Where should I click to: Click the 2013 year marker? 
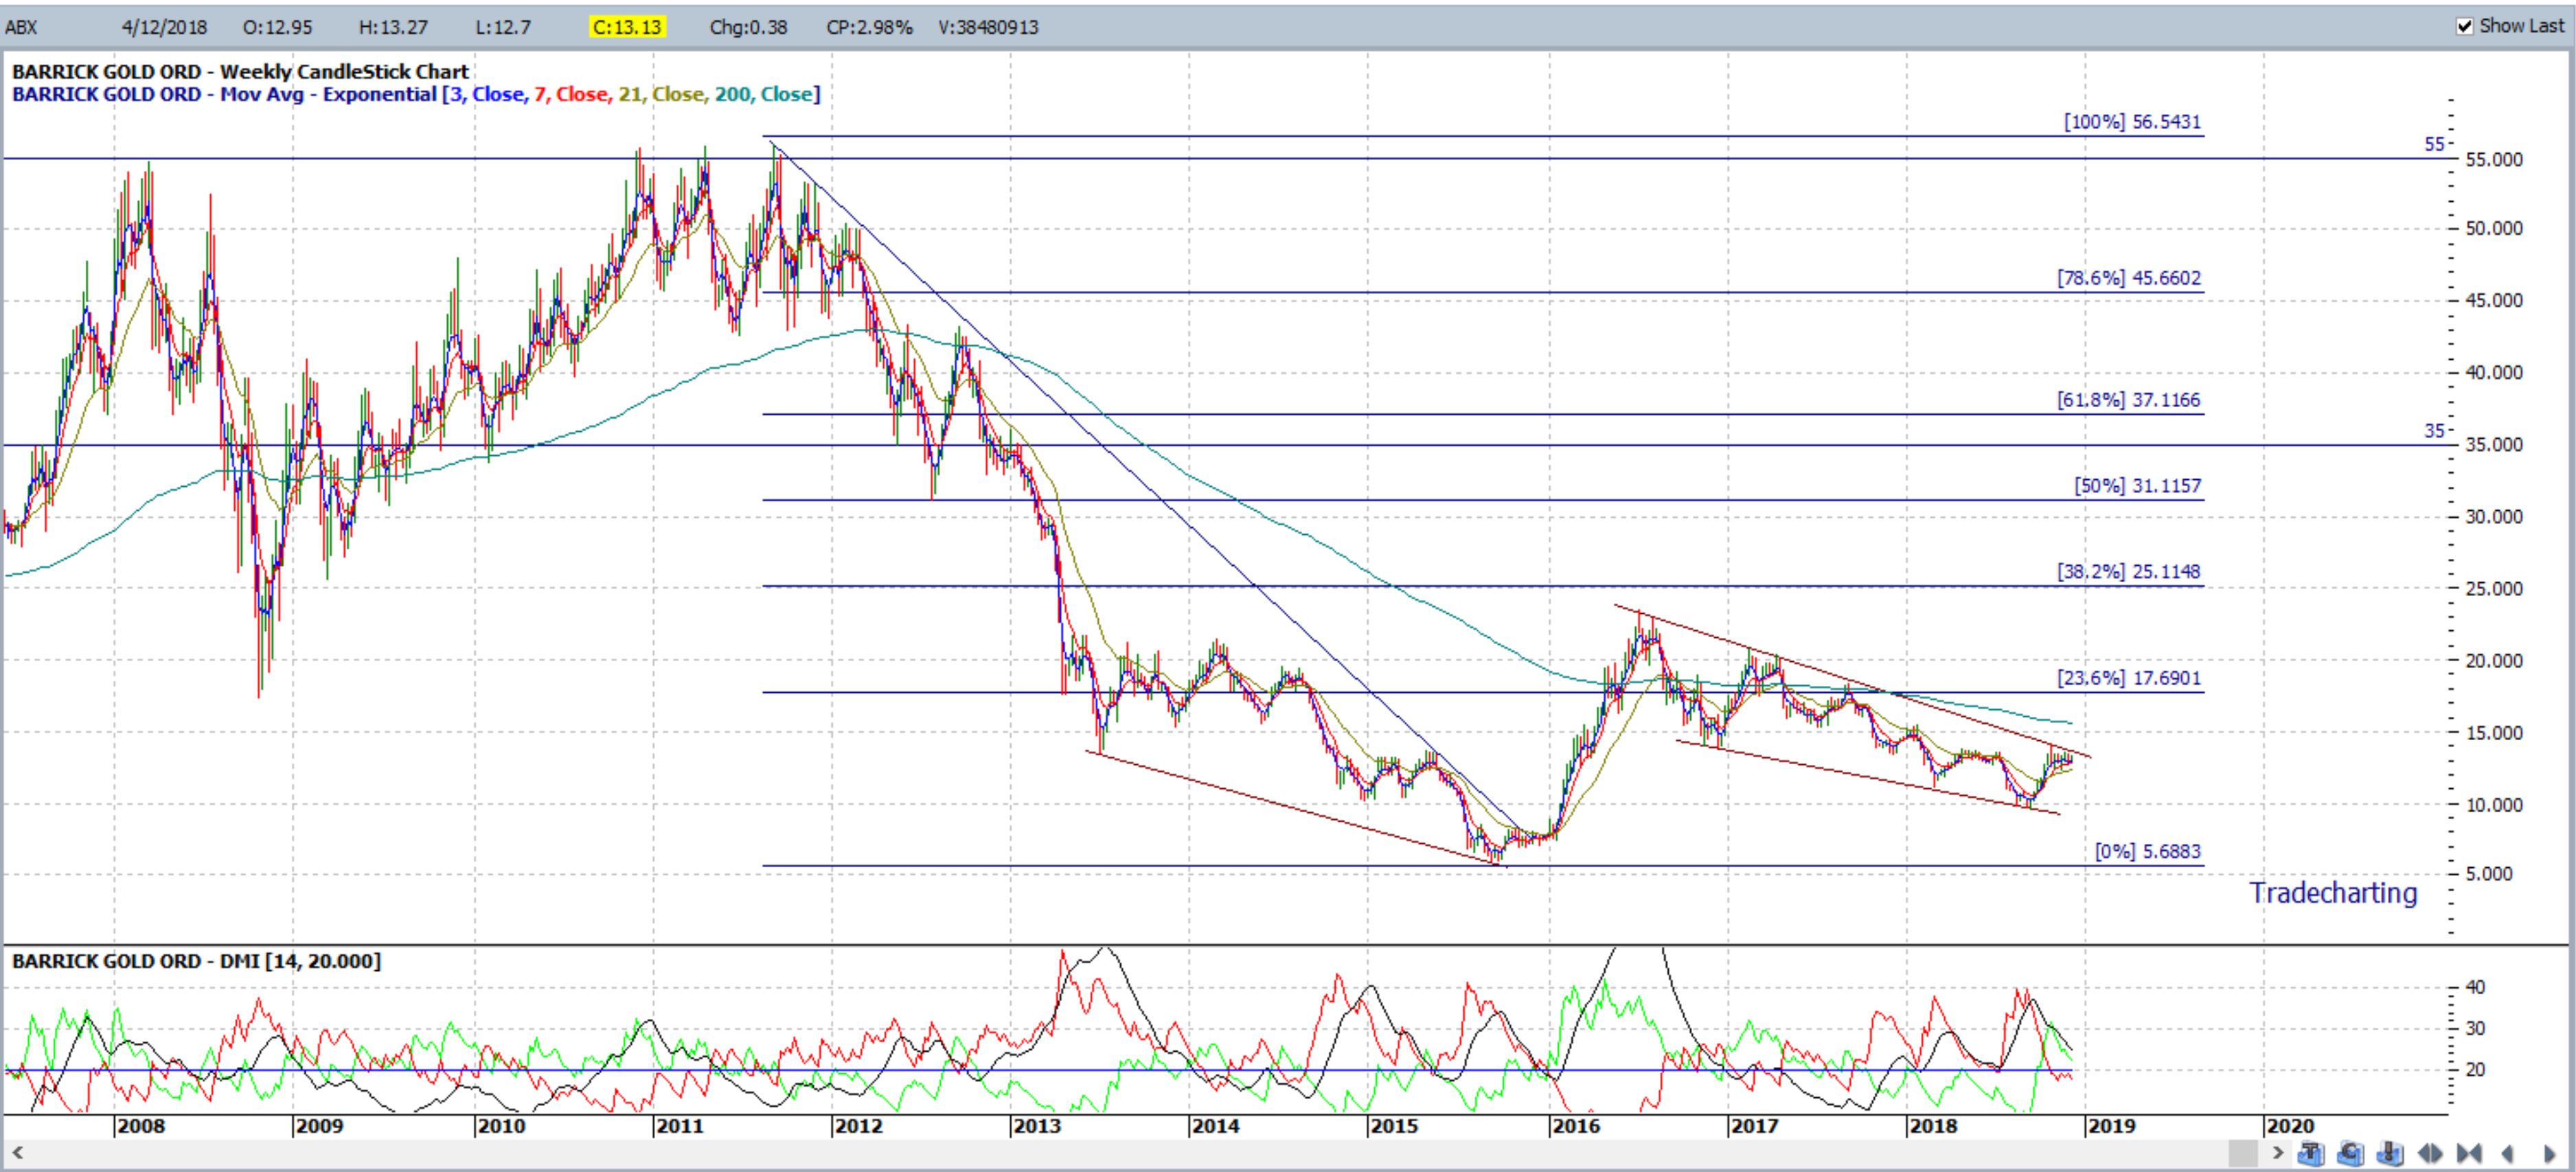tap(1037, 1127)
